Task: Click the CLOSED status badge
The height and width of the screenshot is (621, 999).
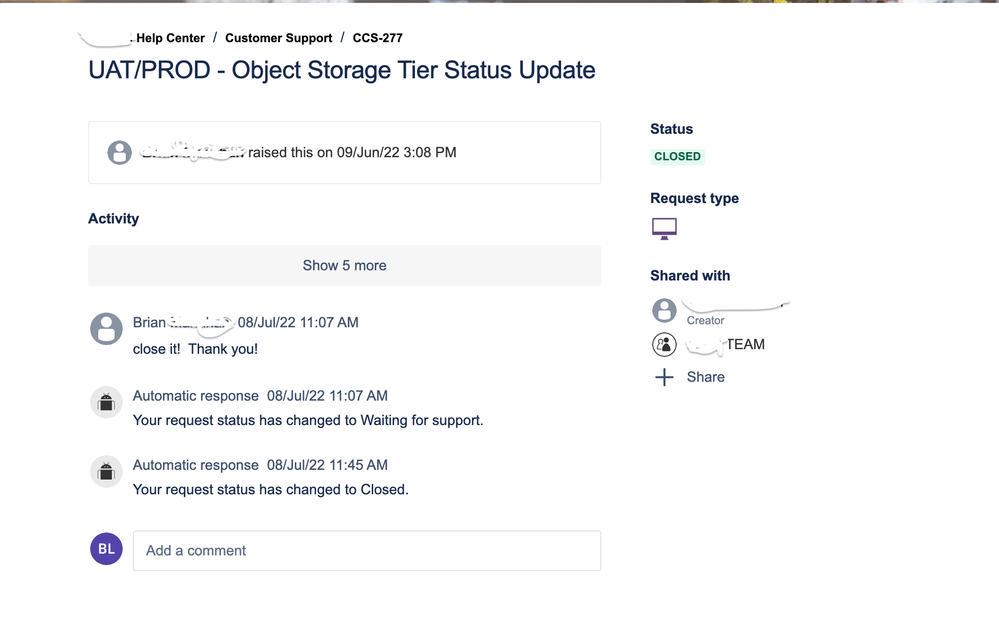Action: [x=677, y=157]
